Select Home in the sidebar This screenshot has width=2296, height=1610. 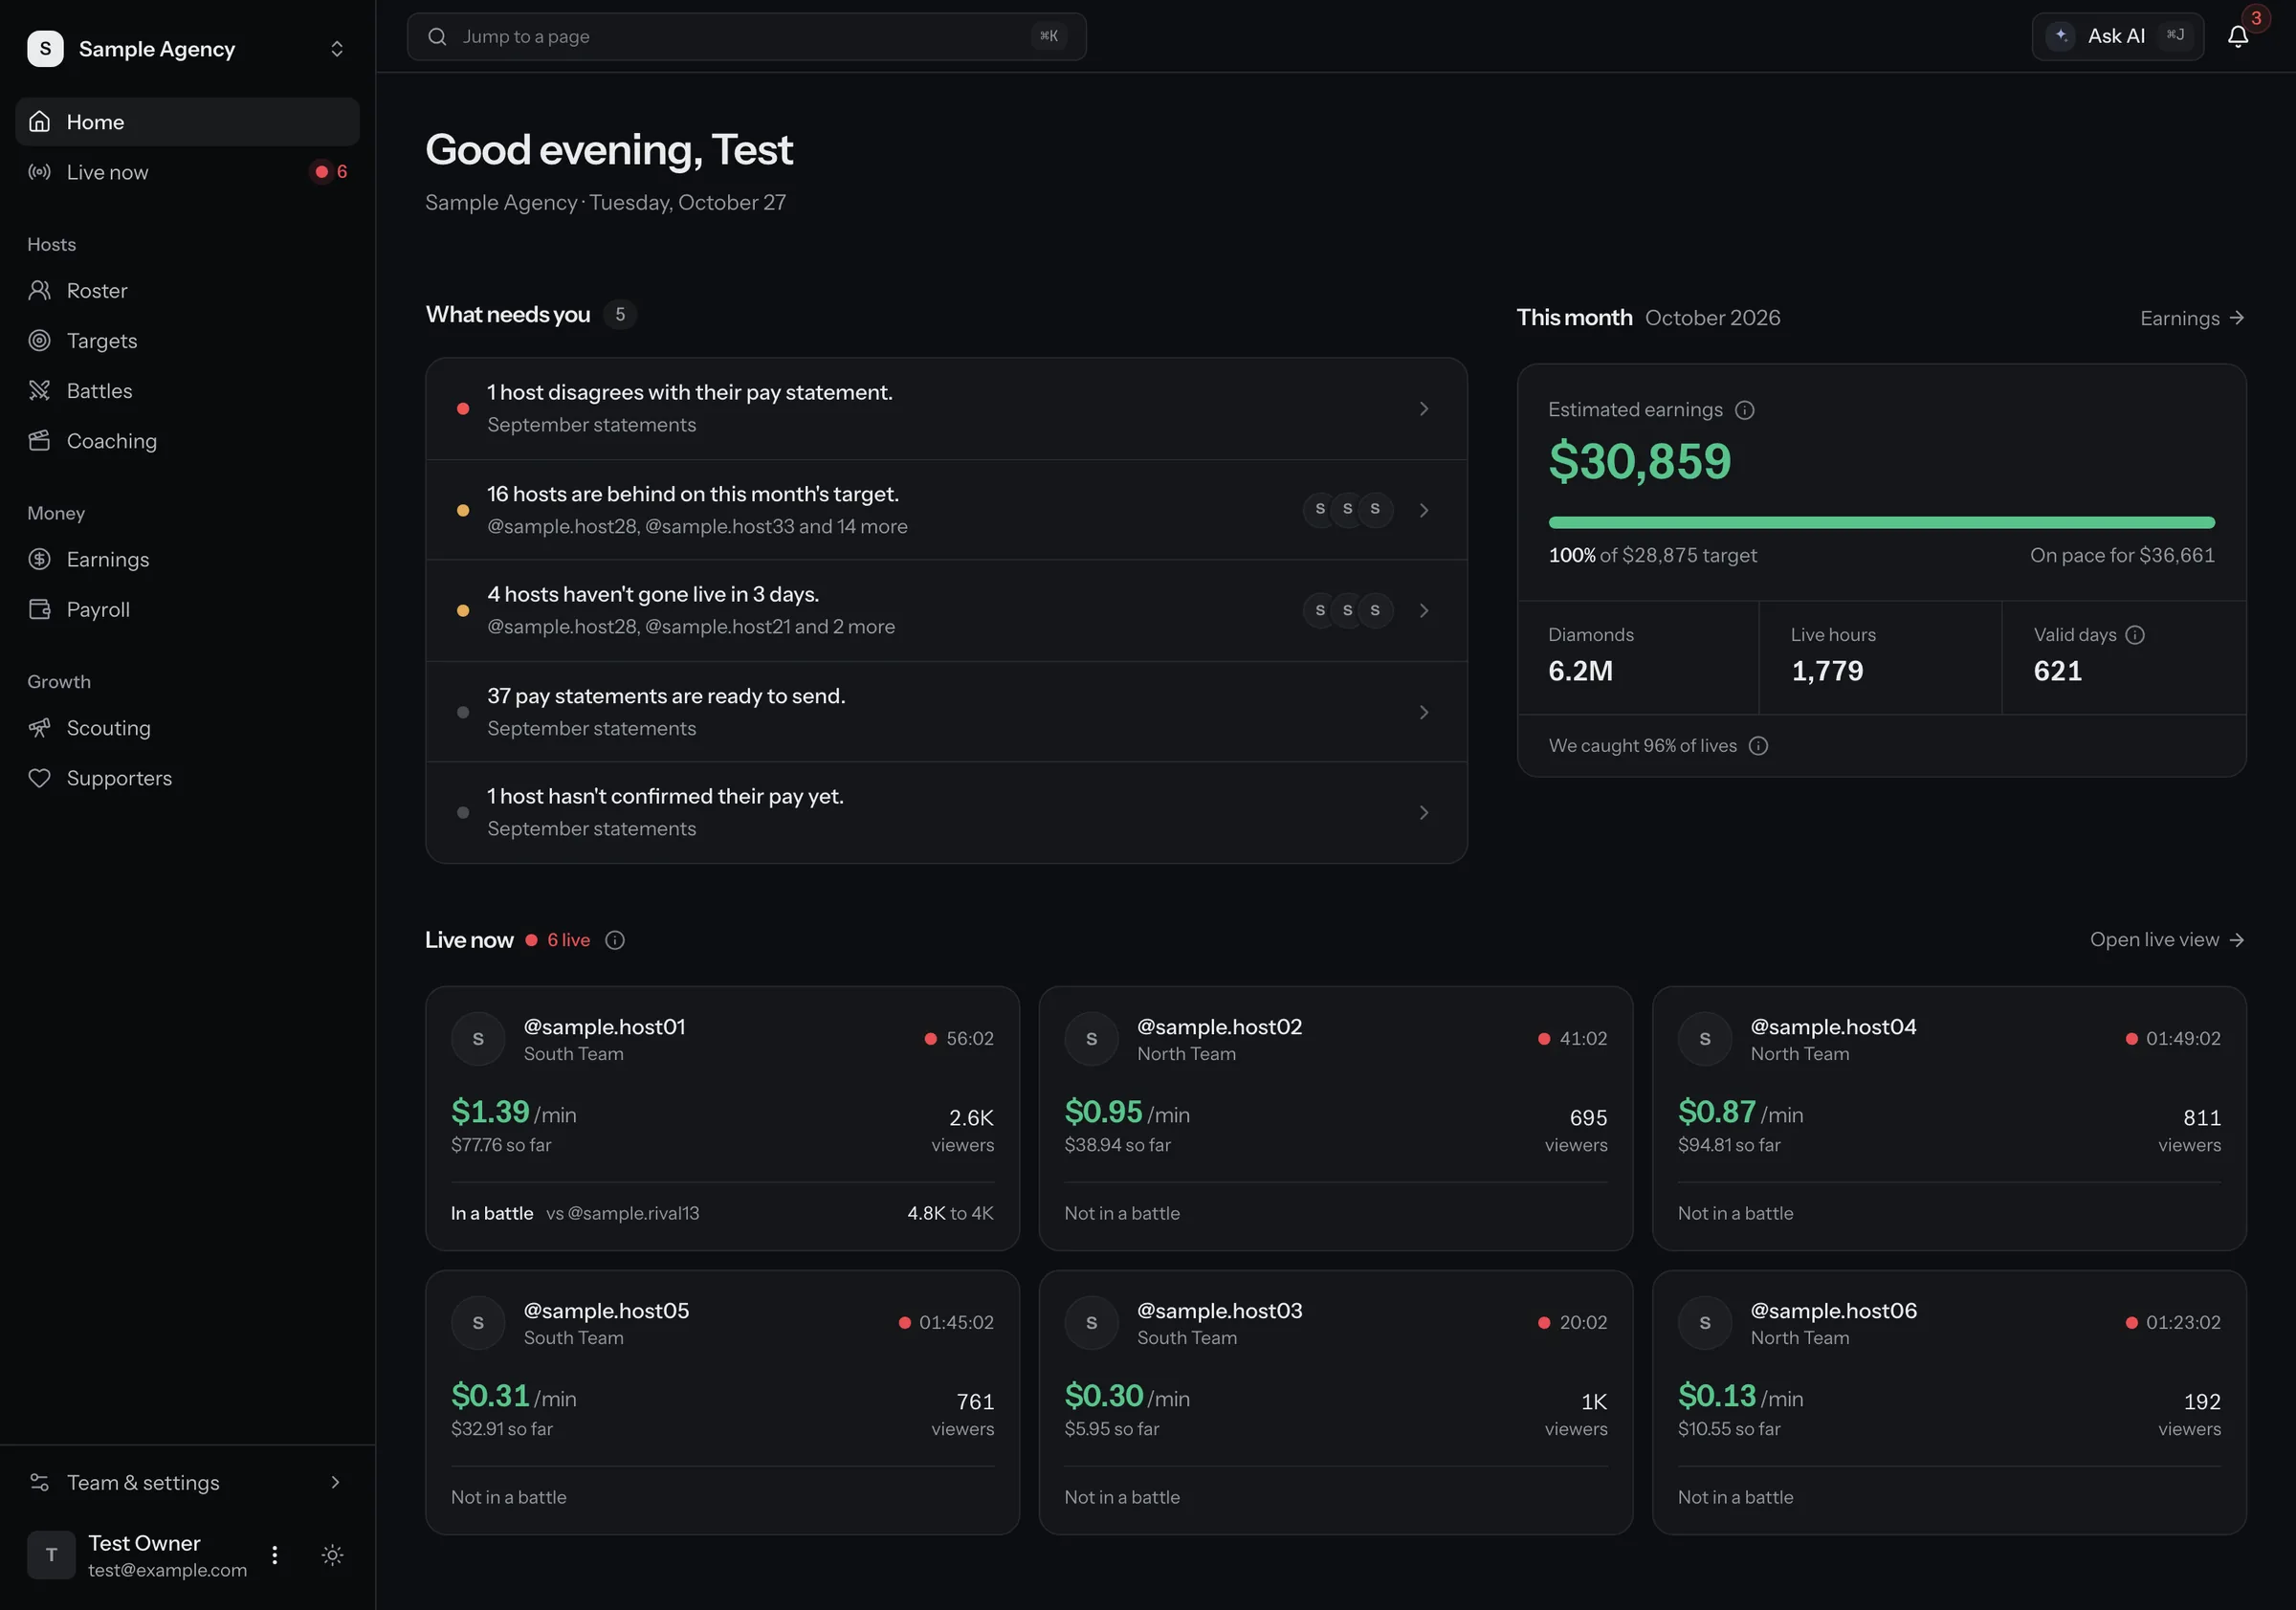pos(187,122)
